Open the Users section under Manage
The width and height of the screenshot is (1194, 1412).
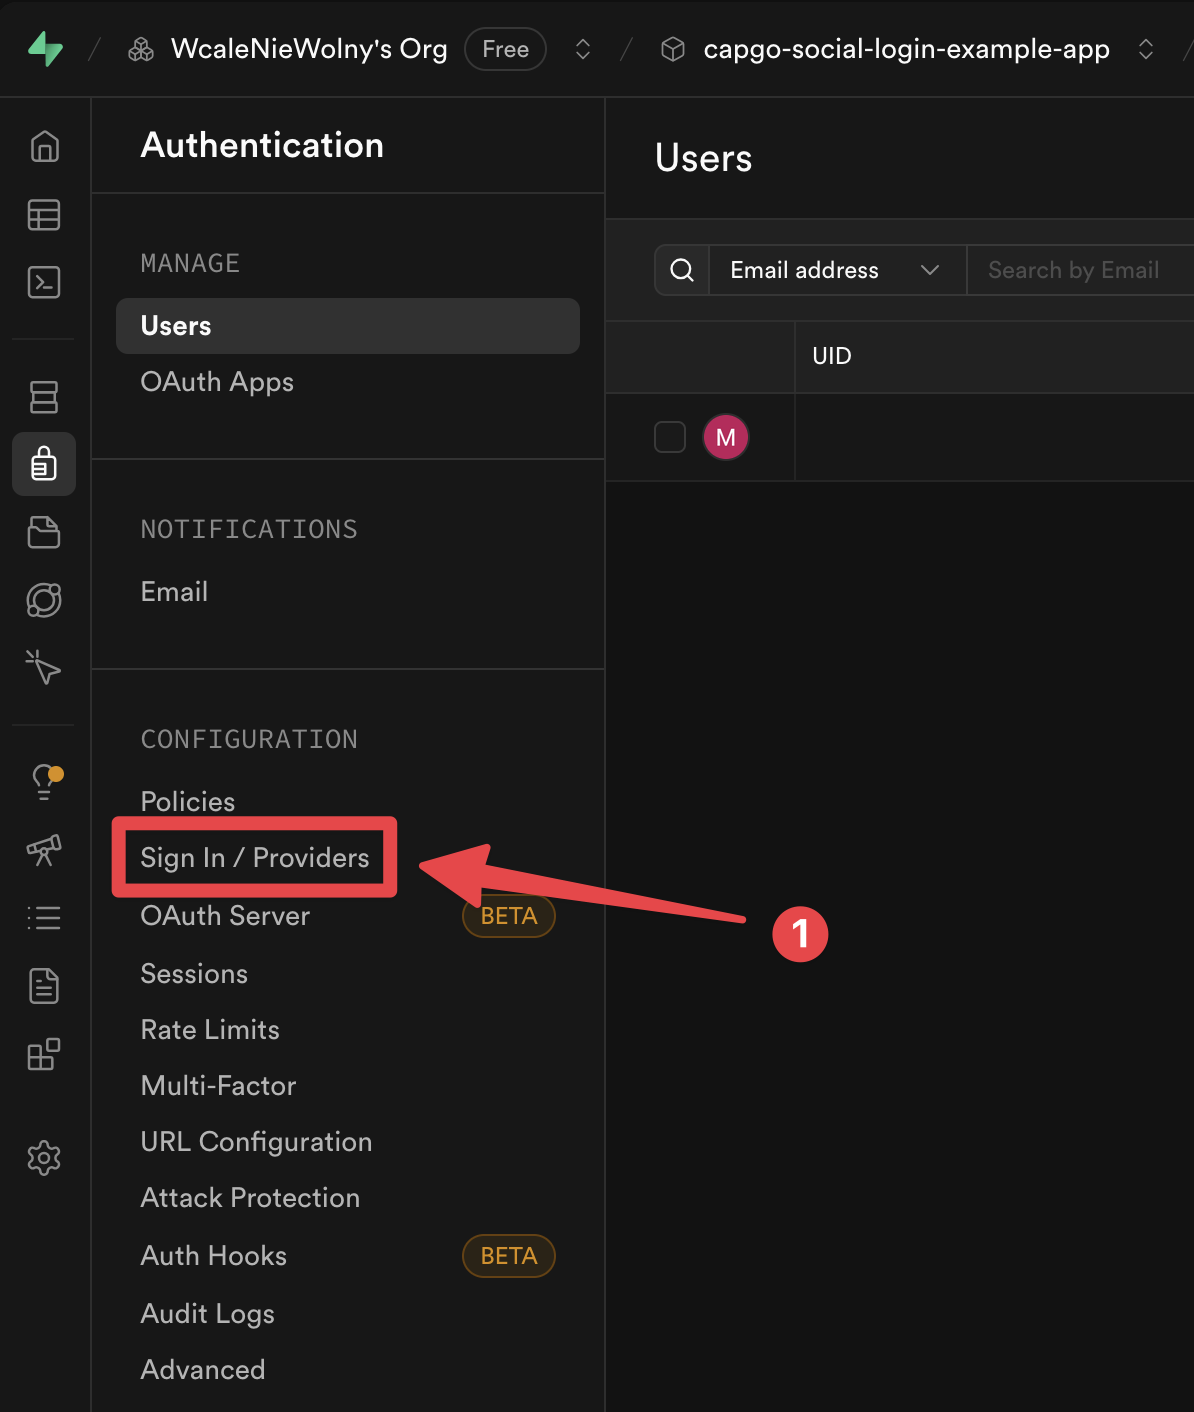(176, 325)
